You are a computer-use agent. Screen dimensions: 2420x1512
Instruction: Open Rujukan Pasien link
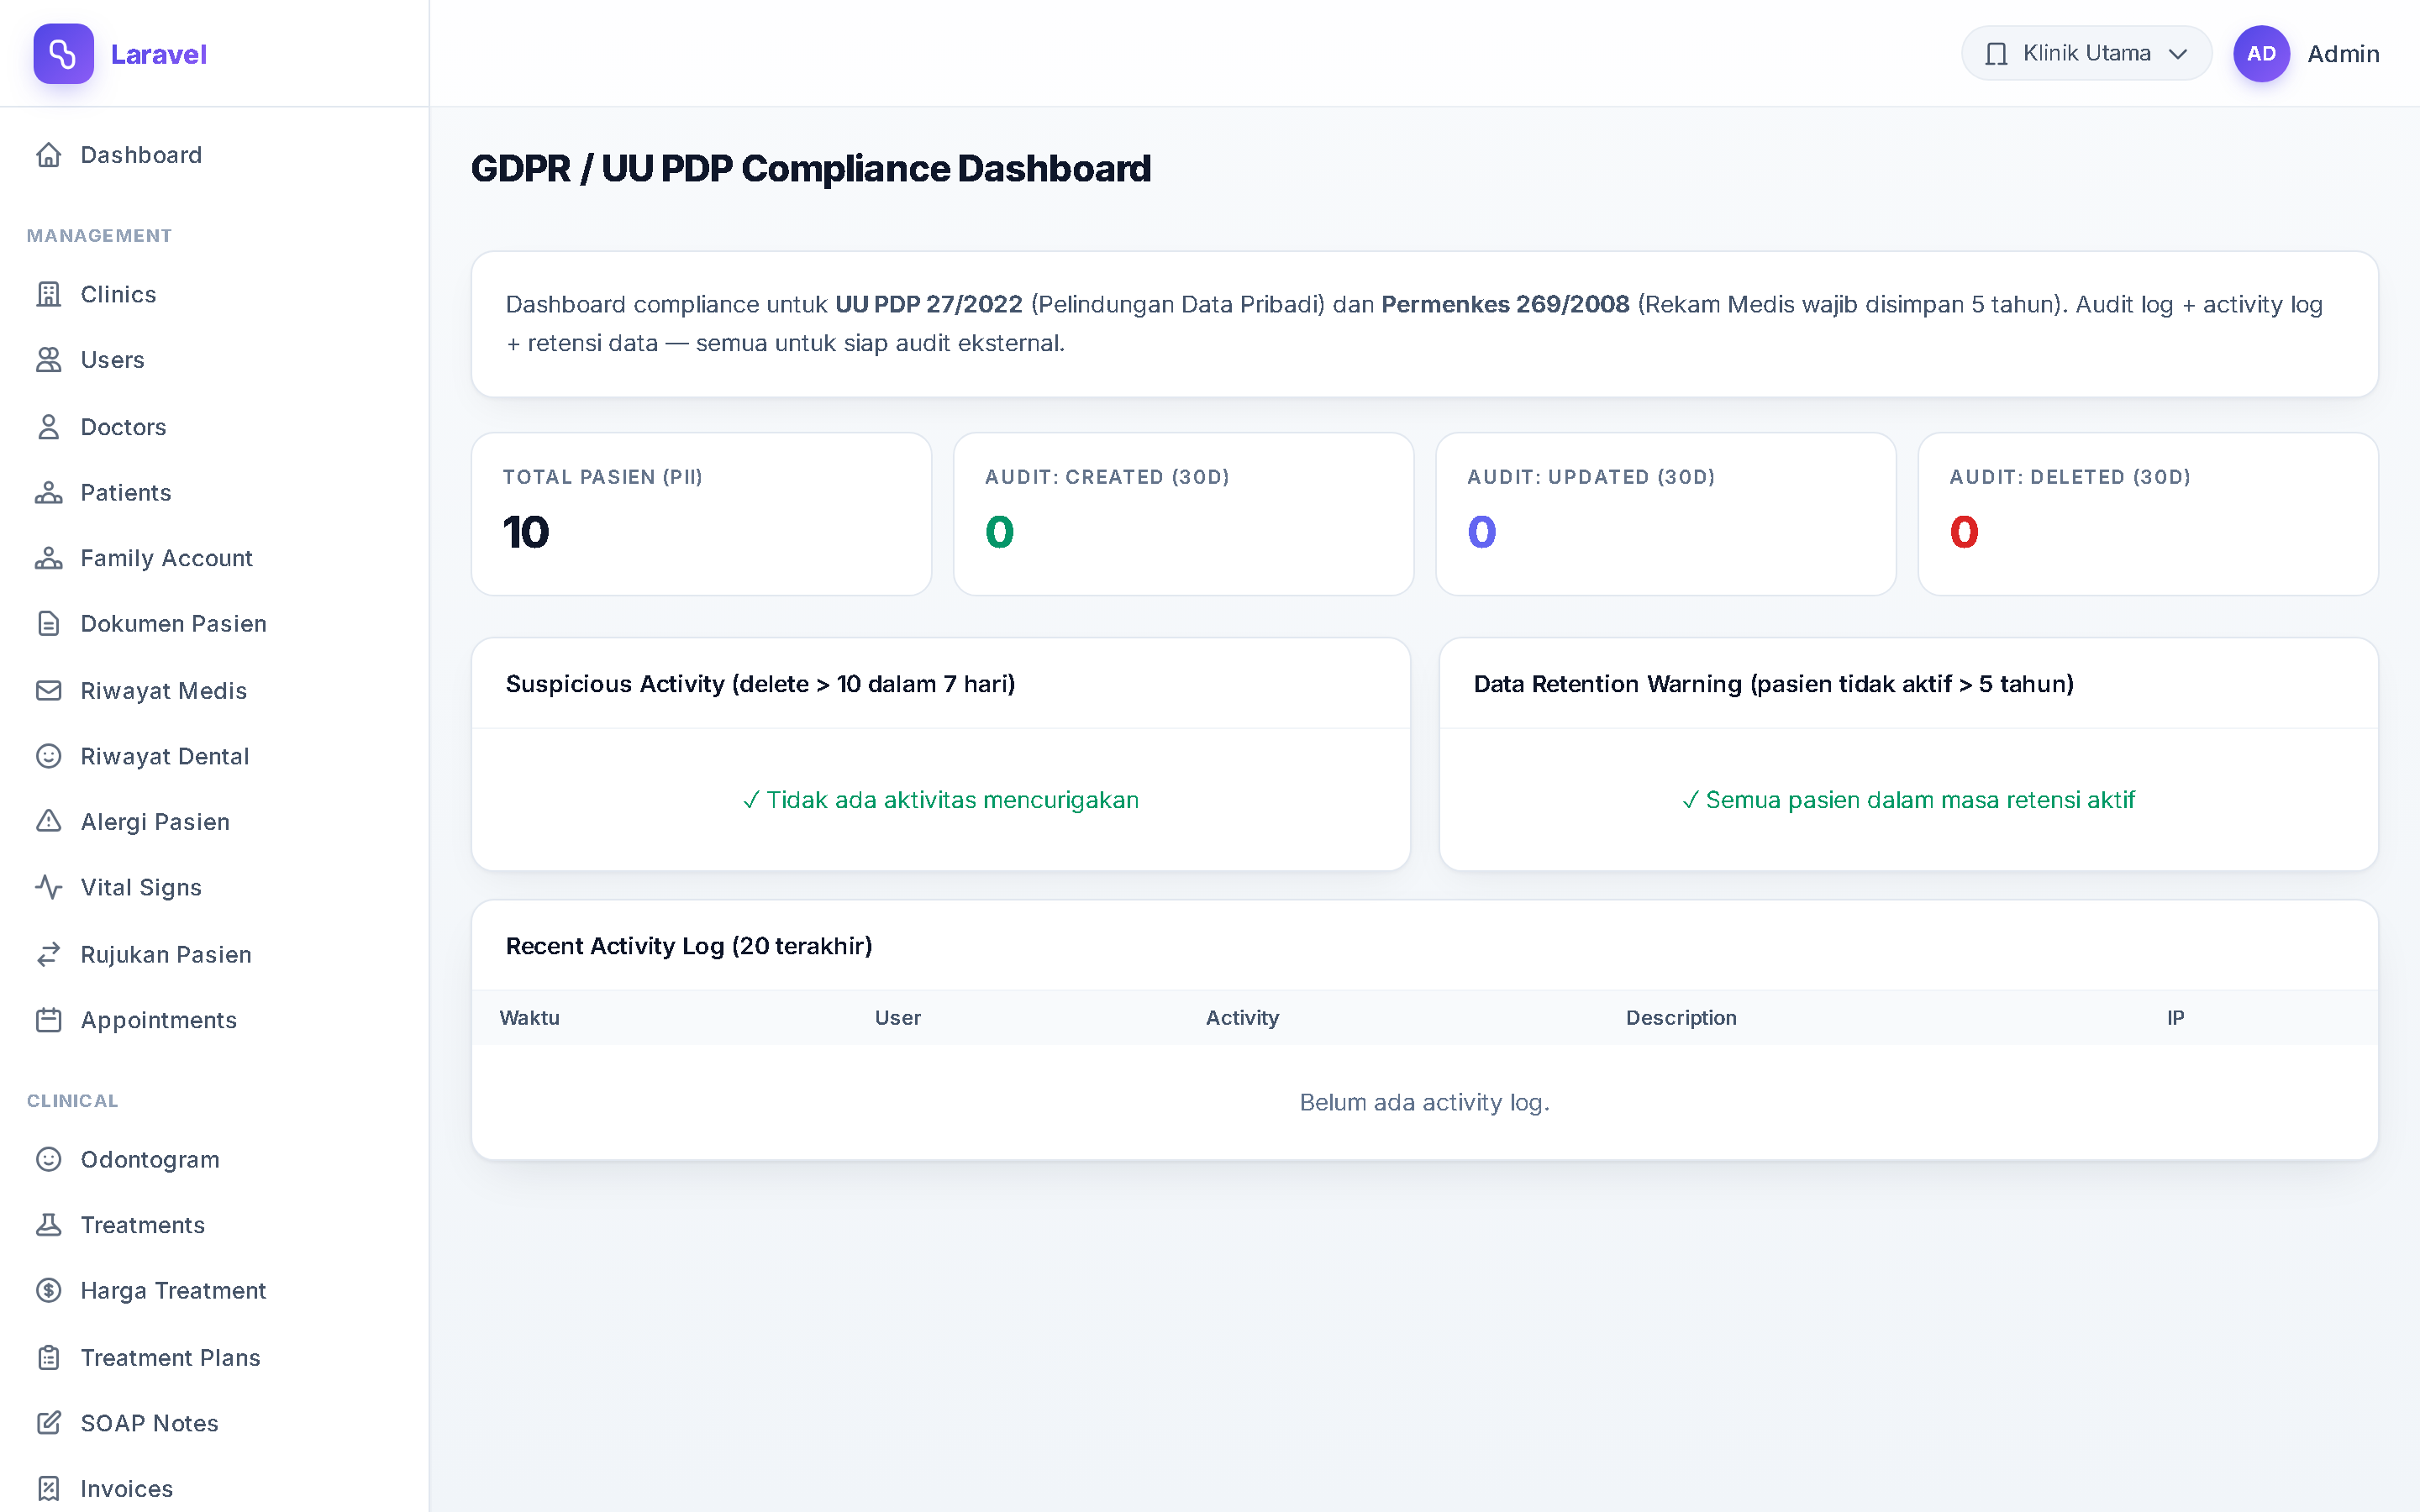click(x=214, y=955)
